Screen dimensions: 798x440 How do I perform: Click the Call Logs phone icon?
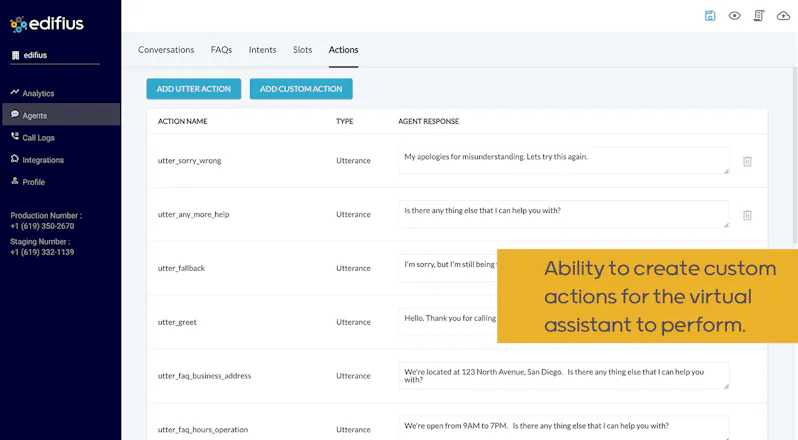pyautogui.click(x=15, y=136)
